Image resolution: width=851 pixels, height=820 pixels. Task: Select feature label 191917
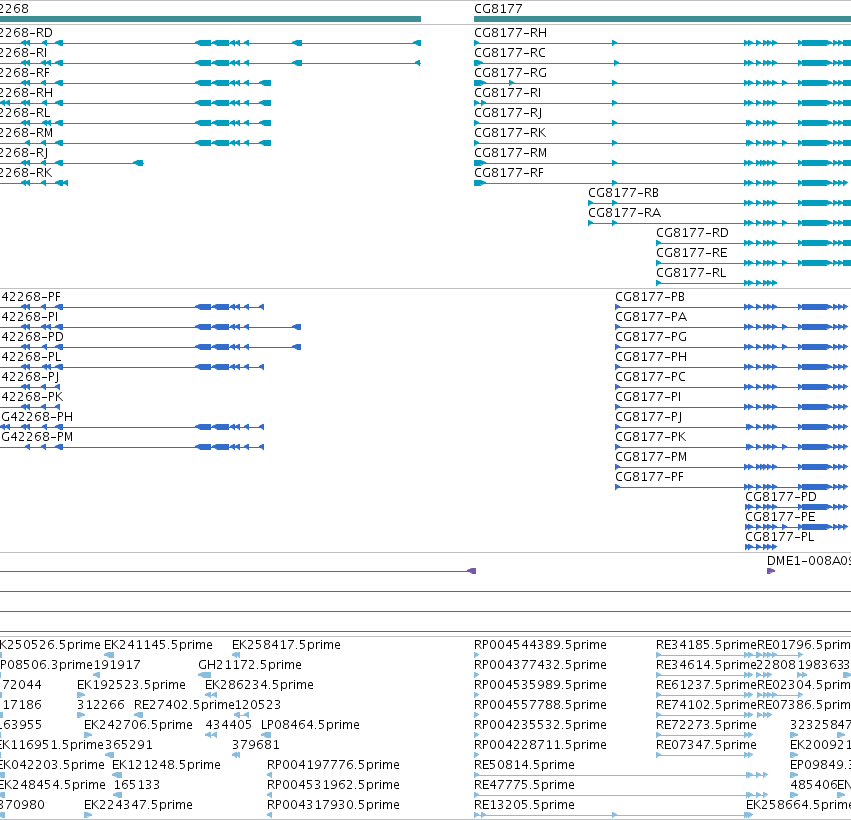pos(117,665)
